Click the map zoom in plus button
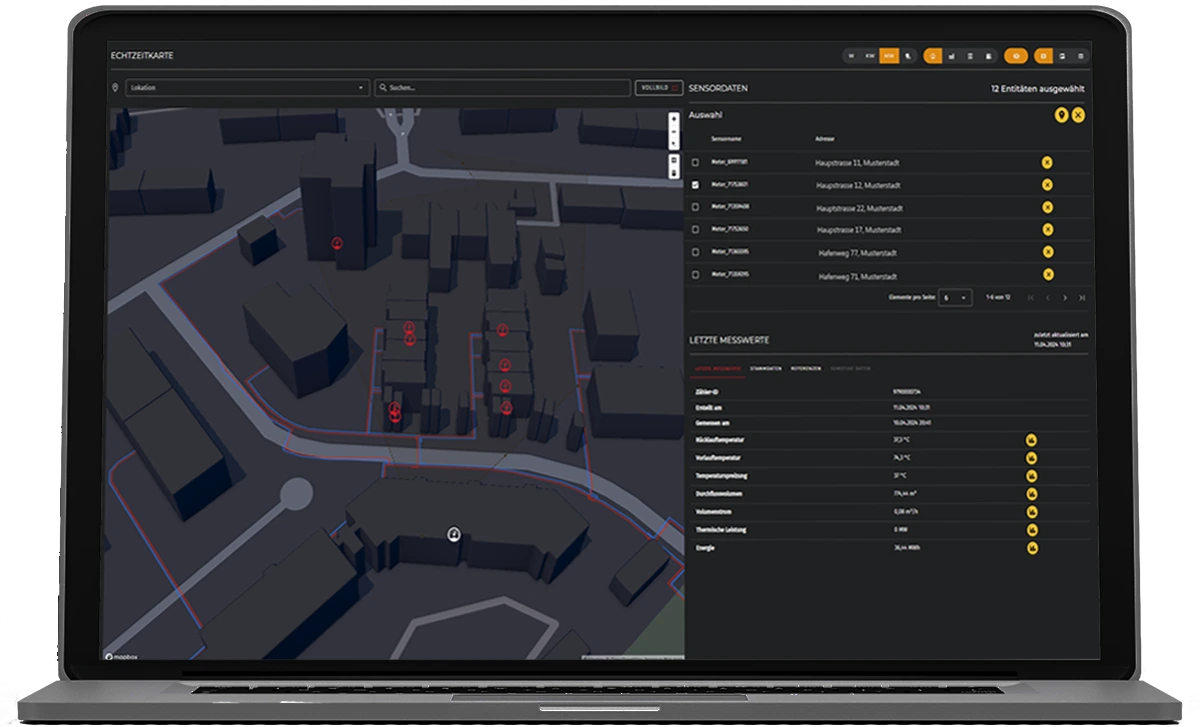 (673, 119)
